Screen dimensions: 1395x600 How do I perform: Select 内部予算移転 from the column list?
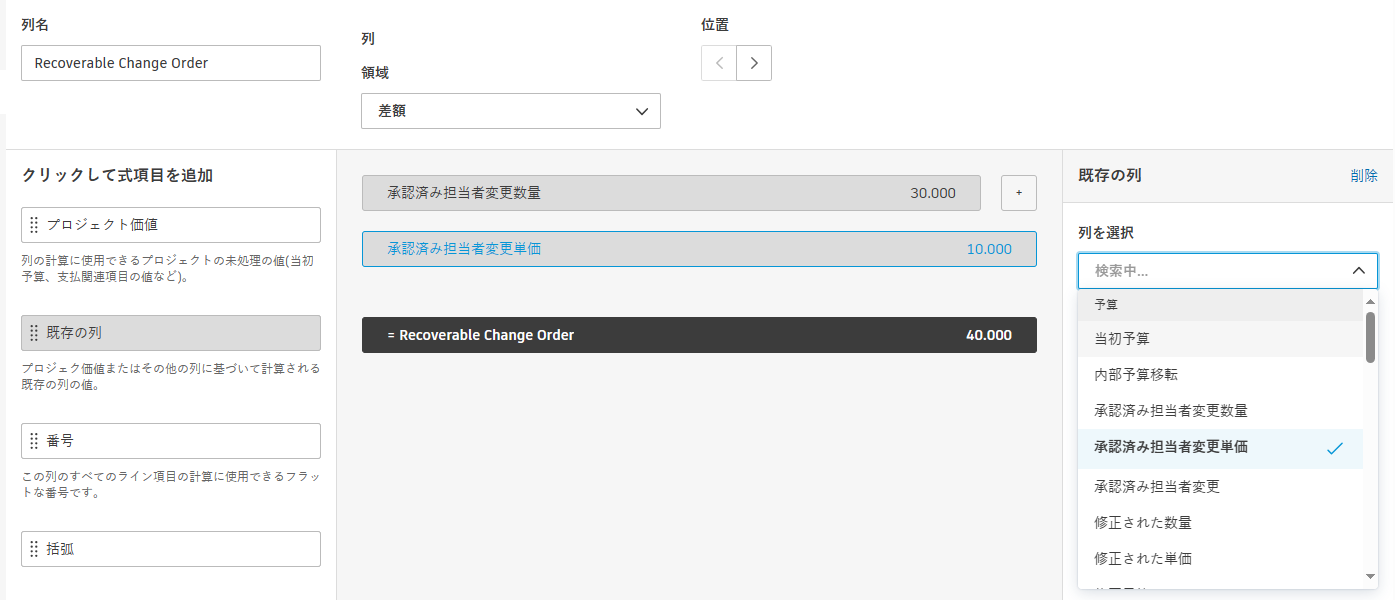coord(1220,375)
